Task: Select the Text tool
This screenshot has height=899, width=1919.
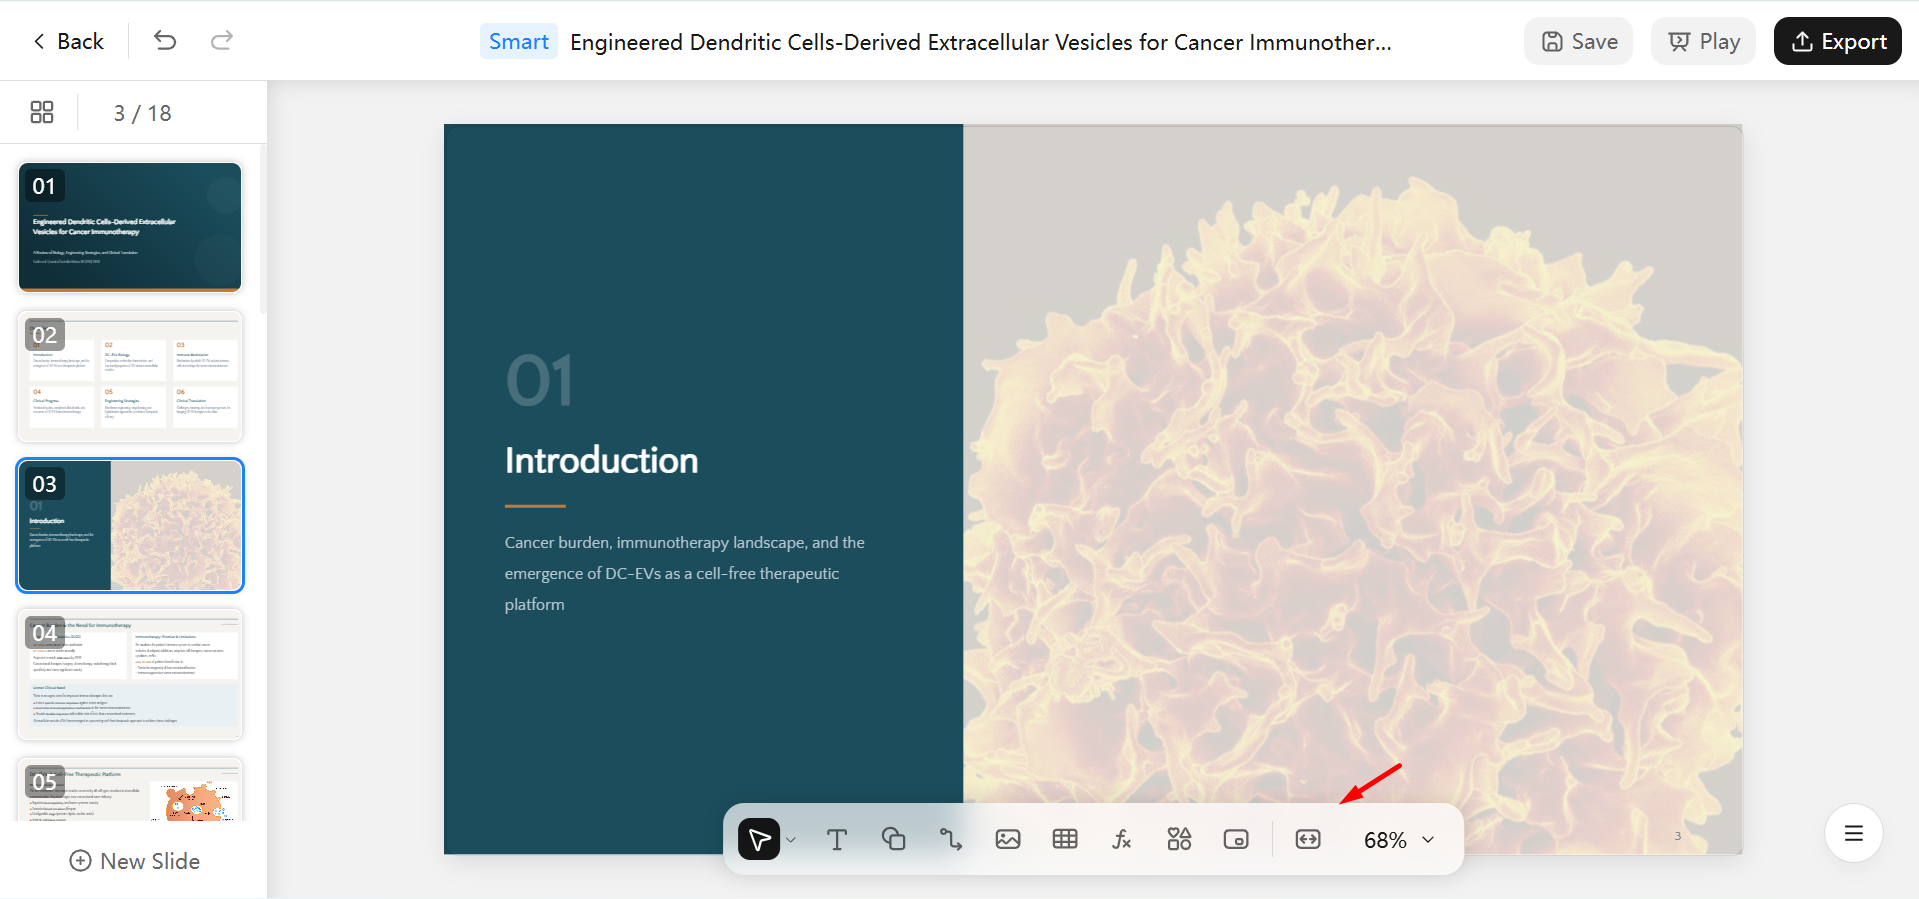Action: tap(837, 839)
